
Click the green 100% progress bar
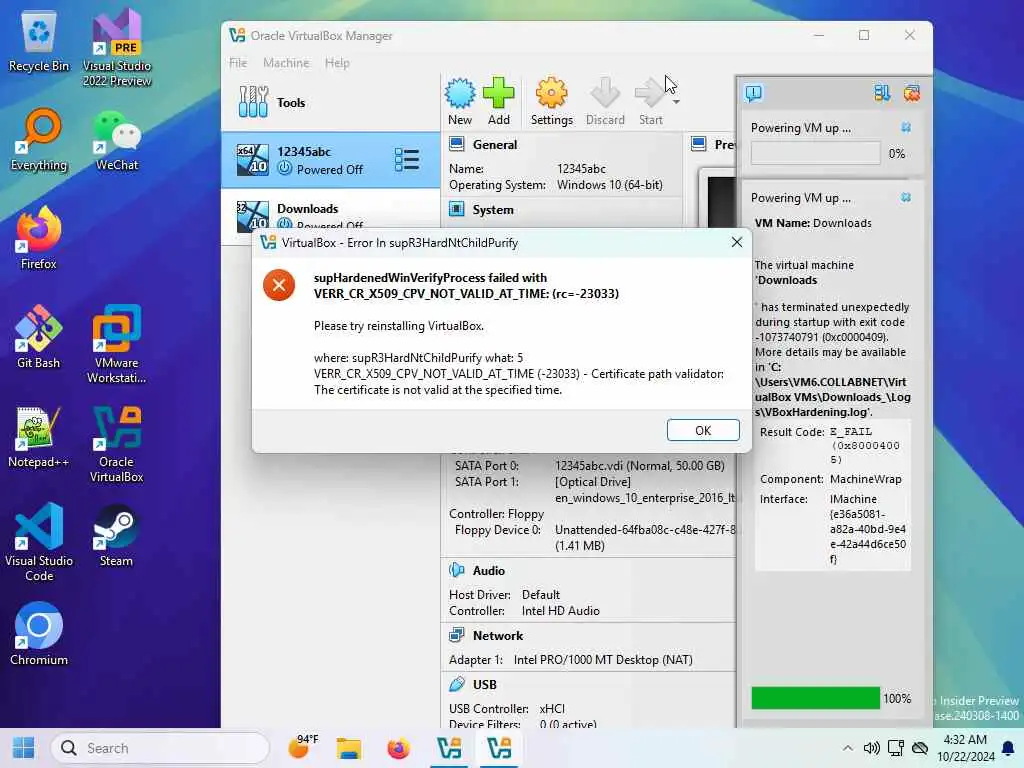point(815,698)
